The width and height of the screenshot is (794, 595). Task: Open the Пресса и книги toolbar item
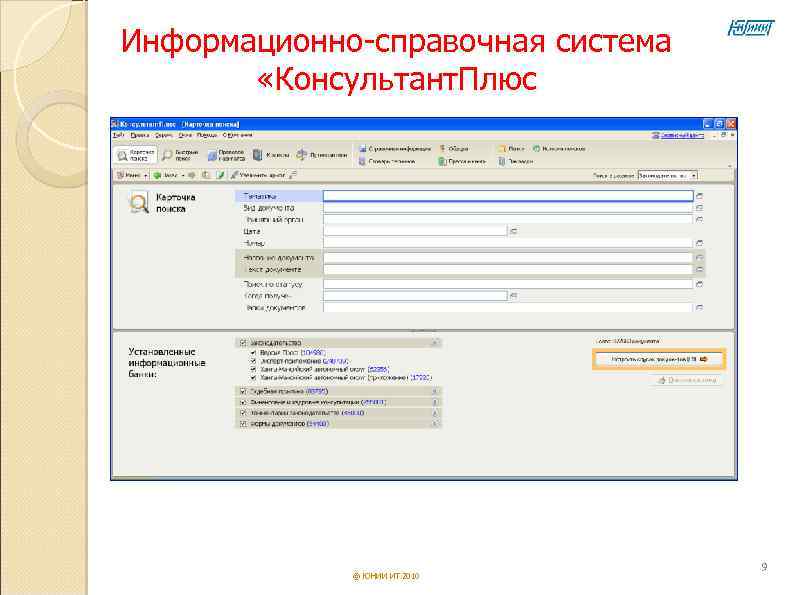click(462, 162)
